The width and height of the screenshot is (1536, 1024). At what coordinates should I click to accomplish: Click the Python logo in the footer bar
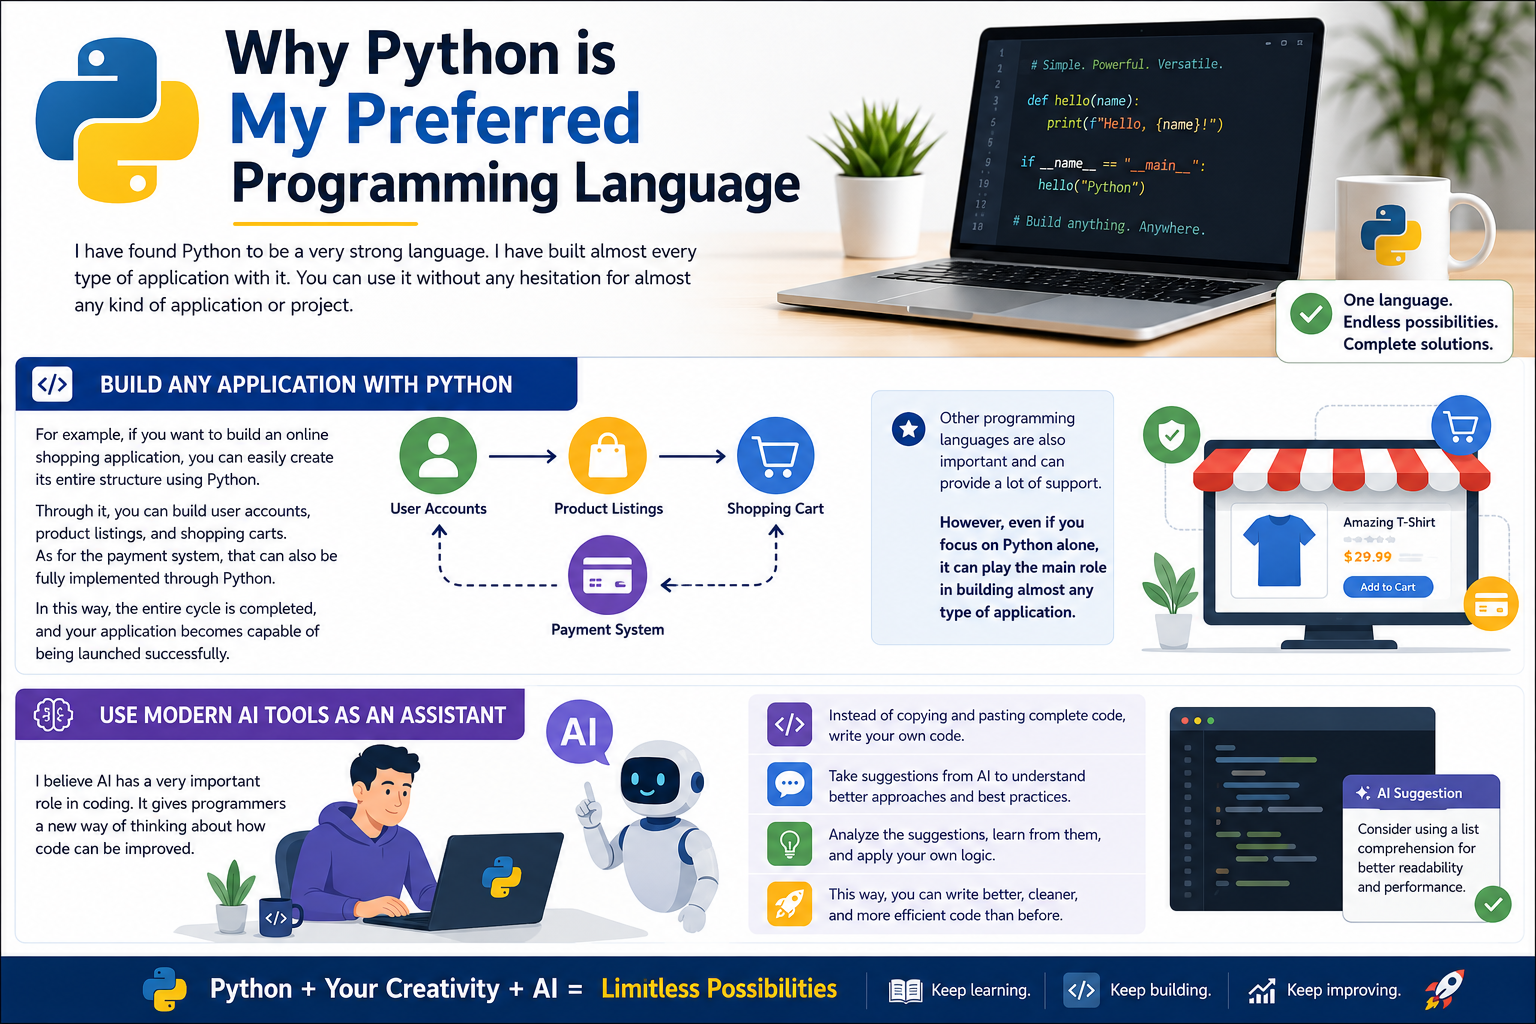165,989
